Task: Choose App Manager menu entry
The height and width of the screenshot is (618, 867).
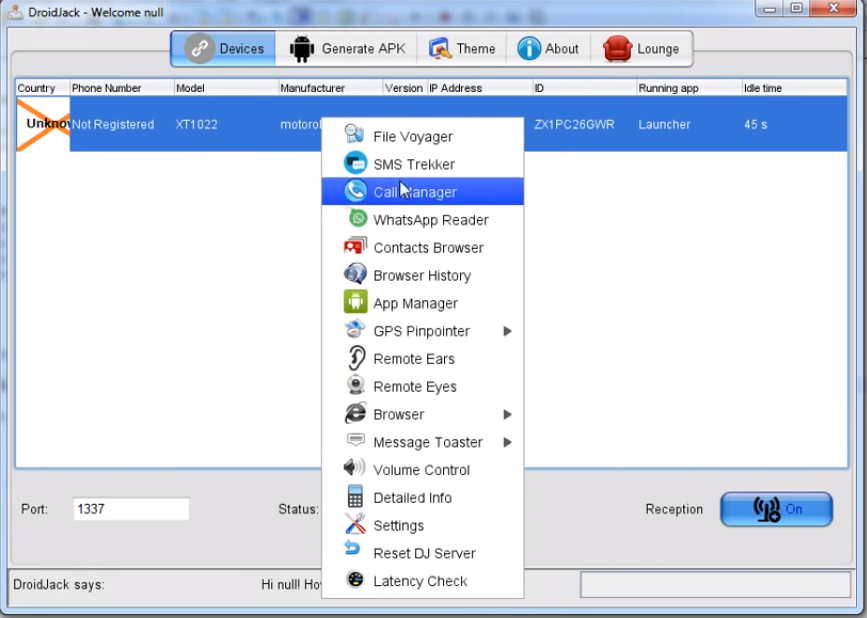Action: coord(422,303)
